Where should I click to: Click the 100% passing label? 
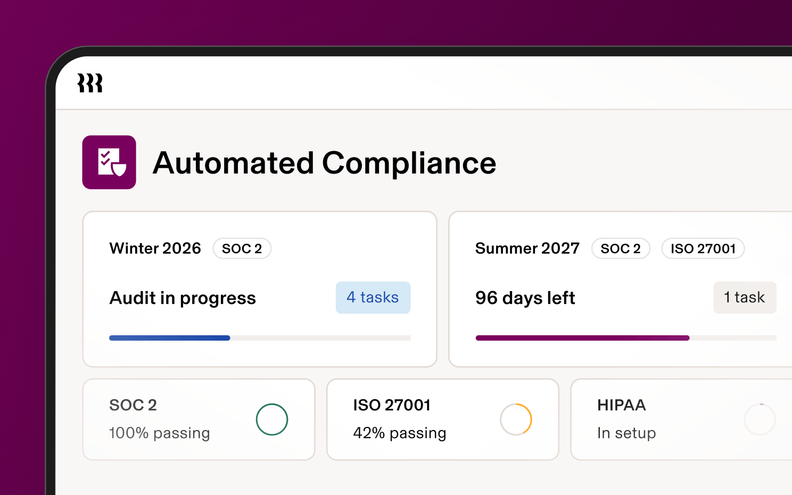160,433
